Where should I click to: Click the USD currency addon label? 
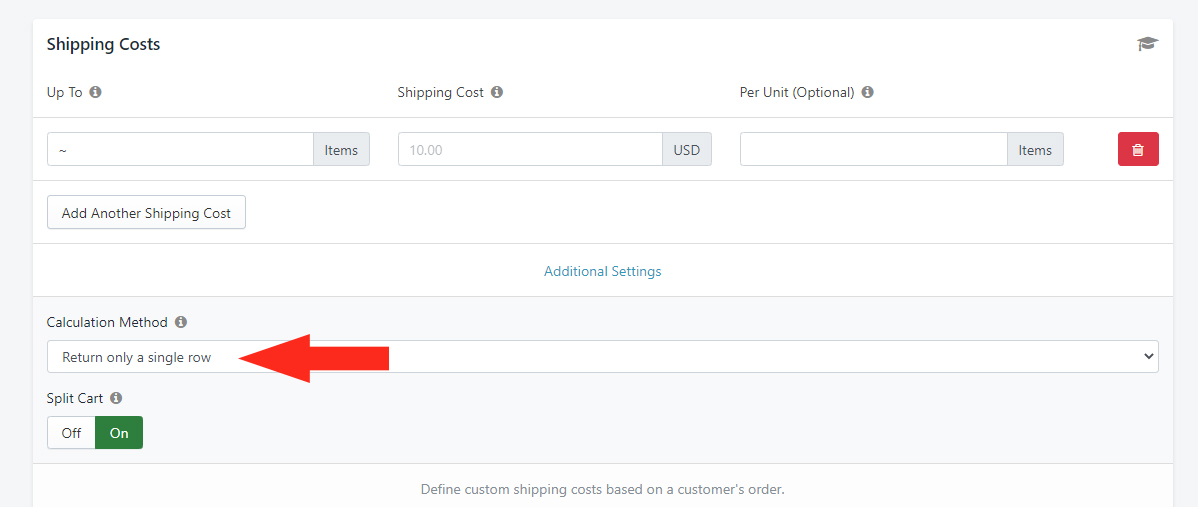point(687,150)
